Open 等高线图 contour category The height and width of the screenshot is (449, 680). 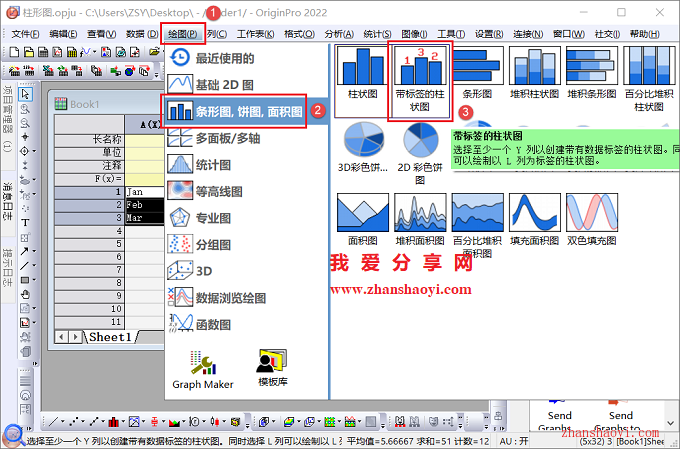pyautogui.click(x=246, y=191)
